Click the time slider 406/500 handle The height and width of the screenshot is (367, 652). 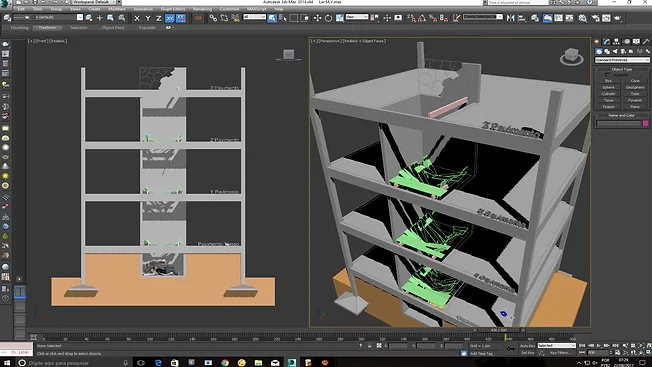[499, 330]
